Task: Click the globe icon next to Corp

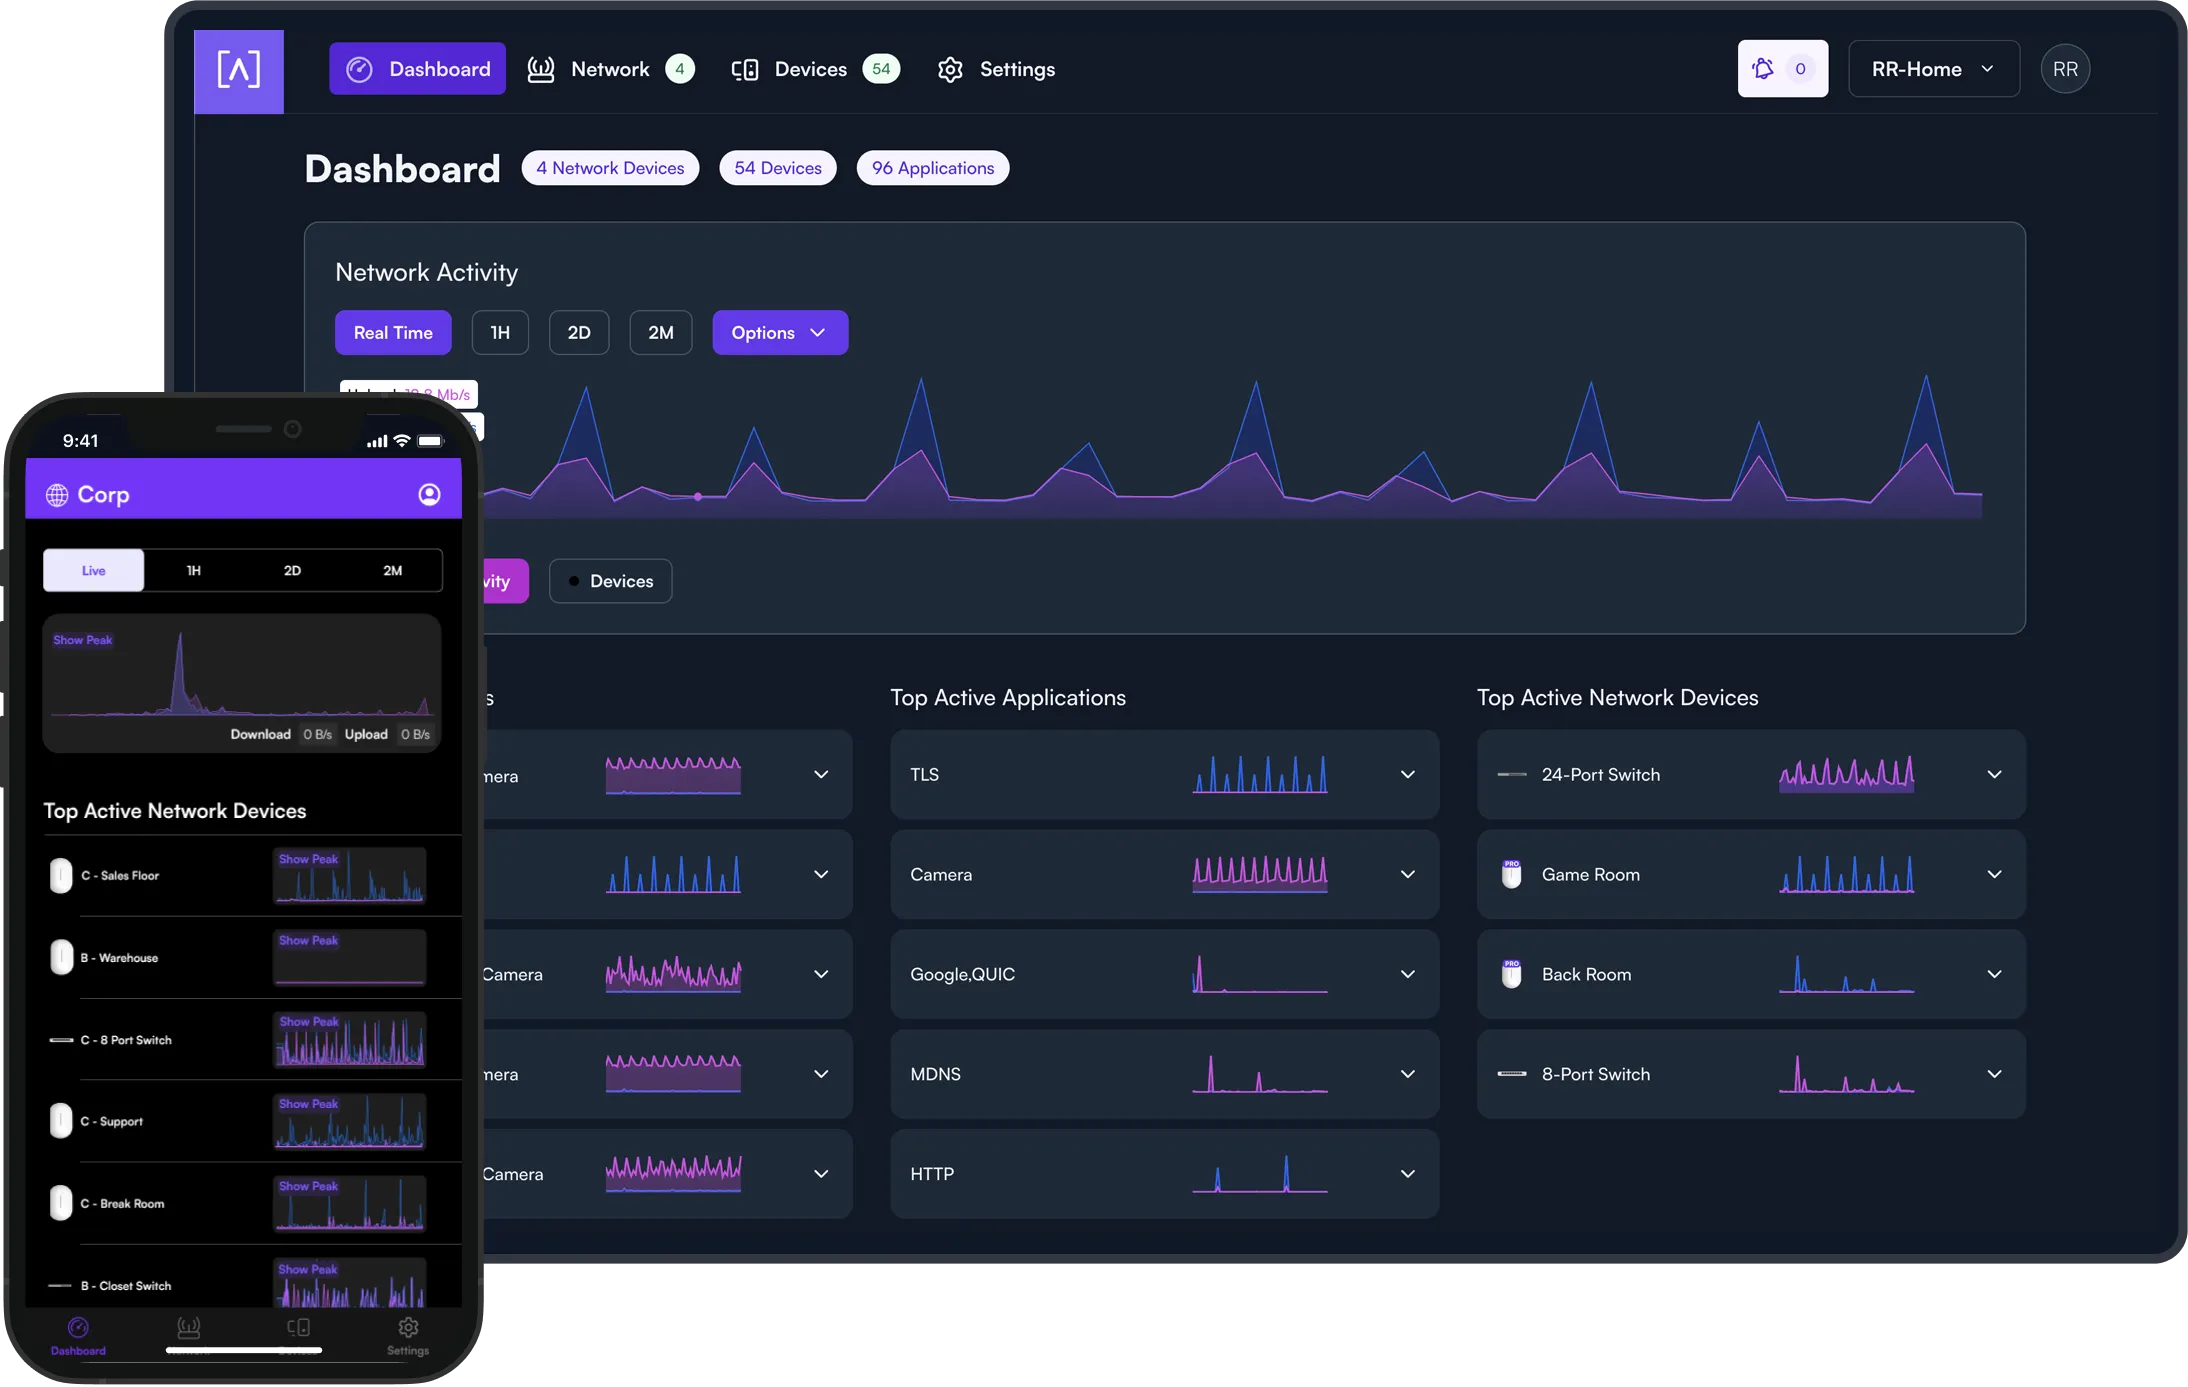Action: point(57,494)
